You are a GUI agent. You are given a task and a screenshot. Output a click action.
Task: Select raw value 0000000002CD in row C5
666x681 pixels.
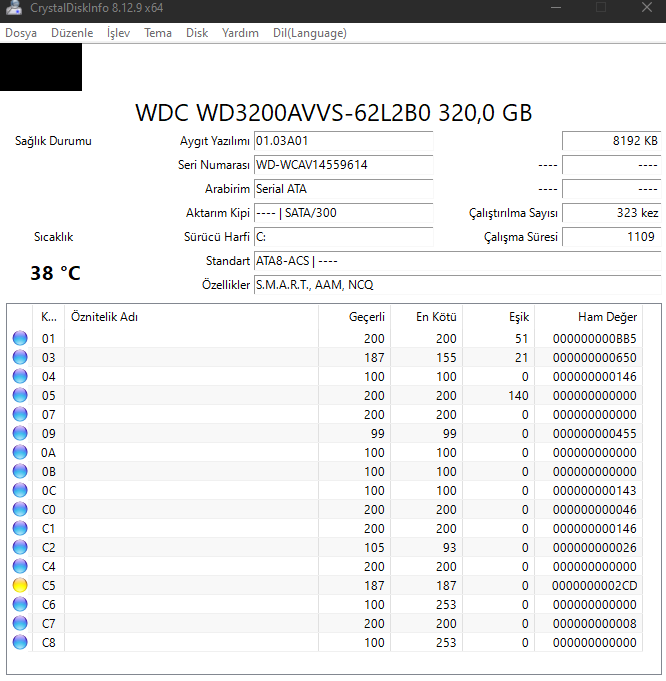(x=594, y=585)
